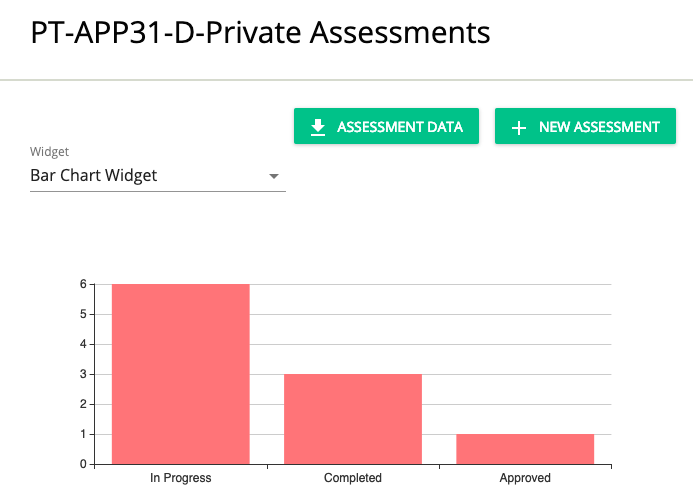Click the y-axis value 3
693x488 pixels.
pos(83,374)
